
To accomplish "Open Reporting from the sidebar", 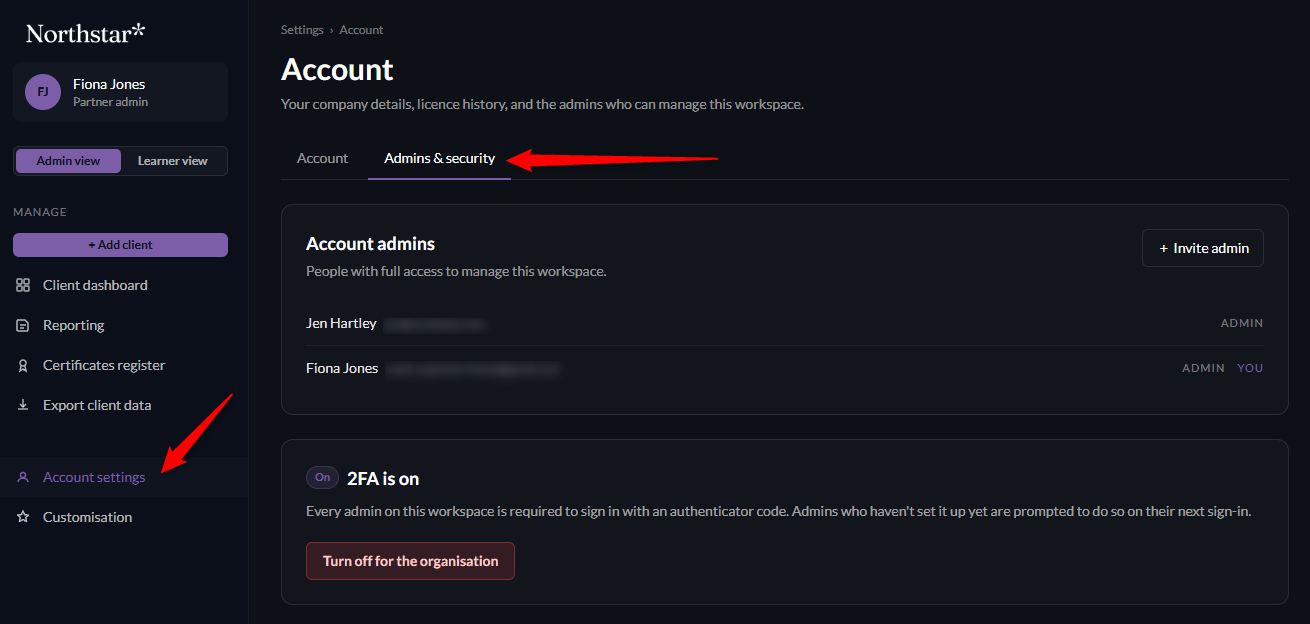I will [73, 325].
